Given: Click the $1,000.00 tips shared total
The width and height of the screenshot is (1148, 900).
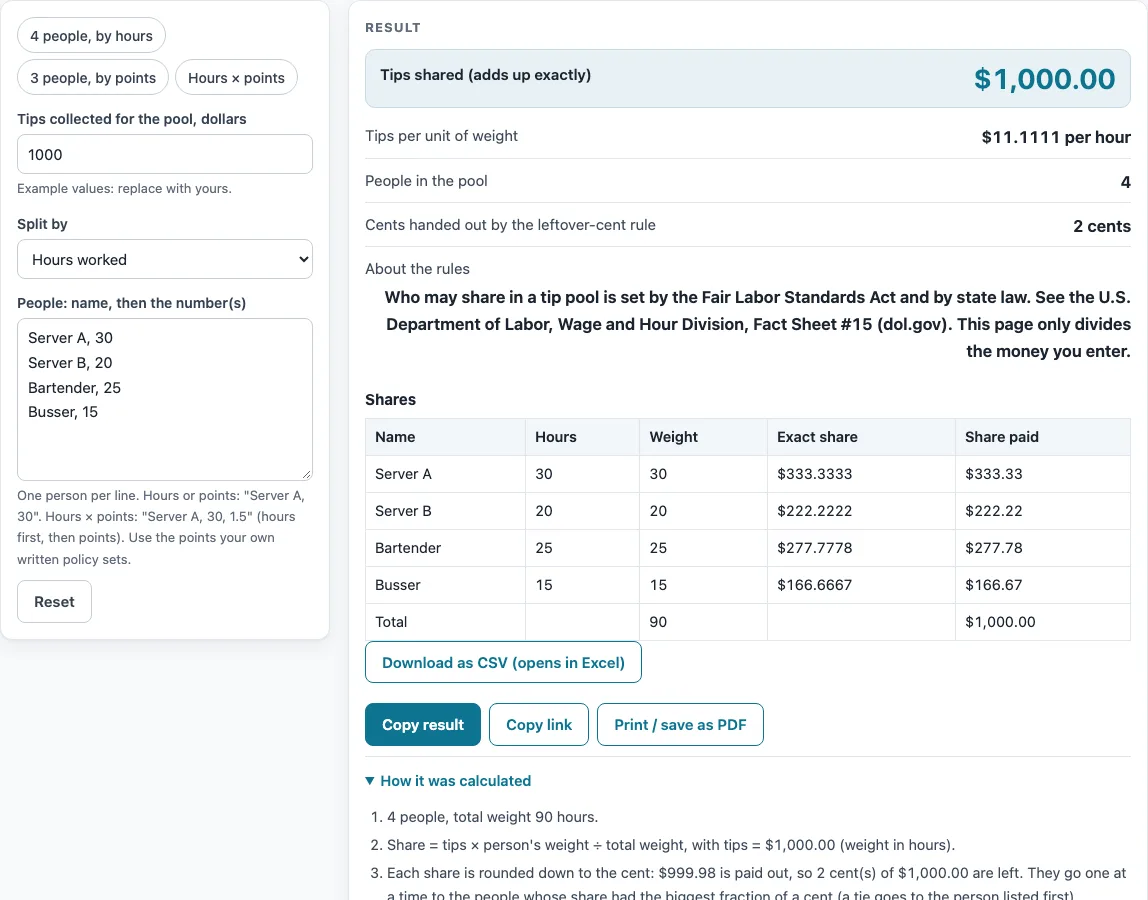Looking at the screenshot, I should 1044,79.
